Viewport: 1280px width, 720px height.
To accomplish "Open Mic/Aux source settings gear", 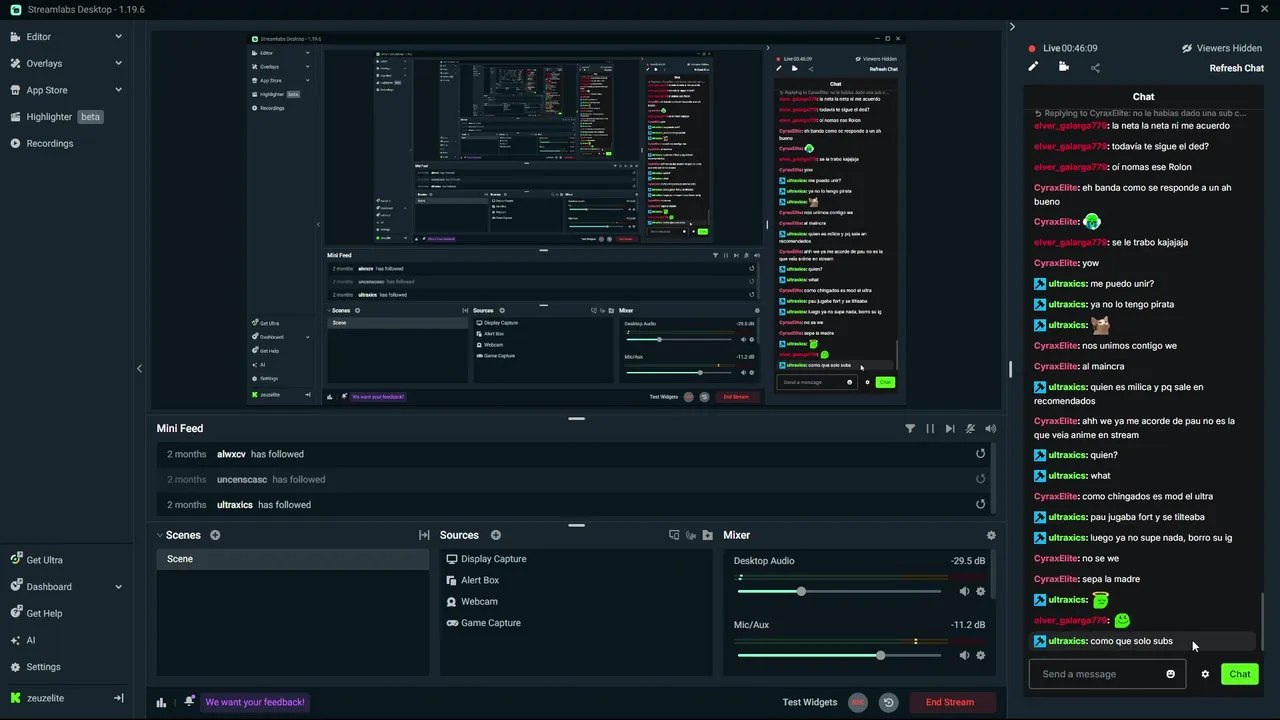I will pos(980,655).
